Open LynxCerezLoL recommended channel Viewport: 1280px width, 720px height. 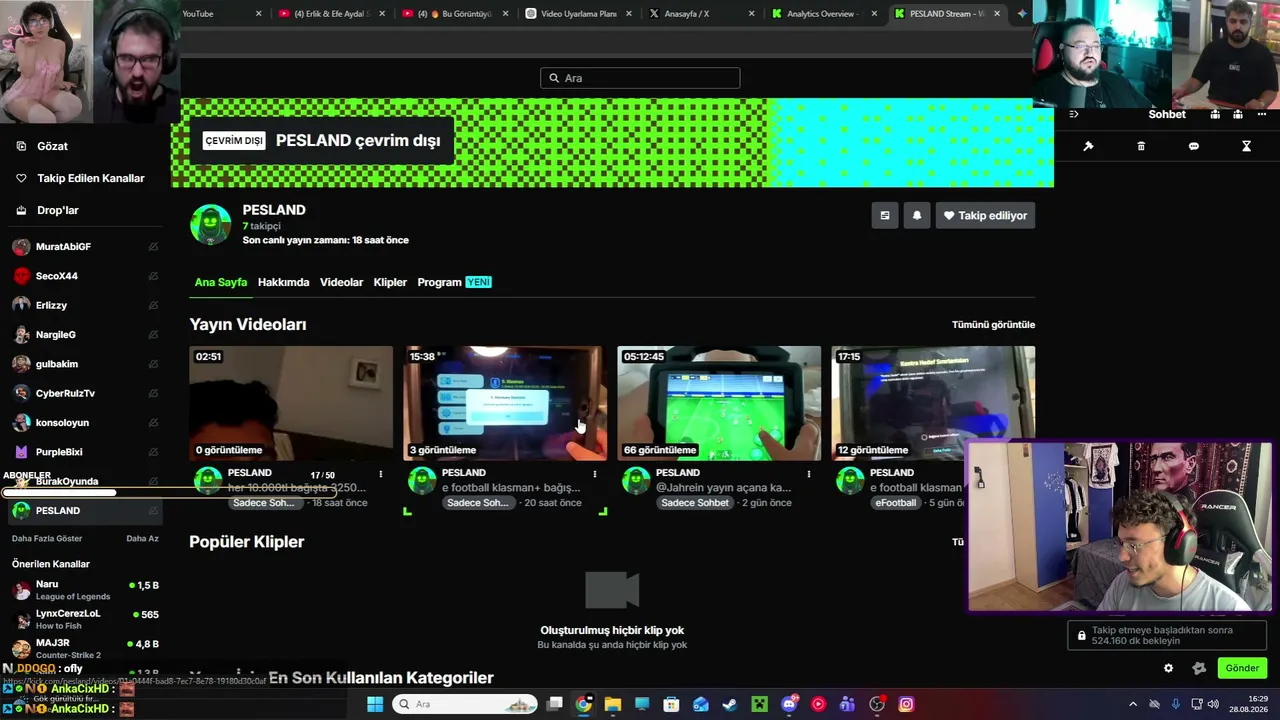coord(85,620)
